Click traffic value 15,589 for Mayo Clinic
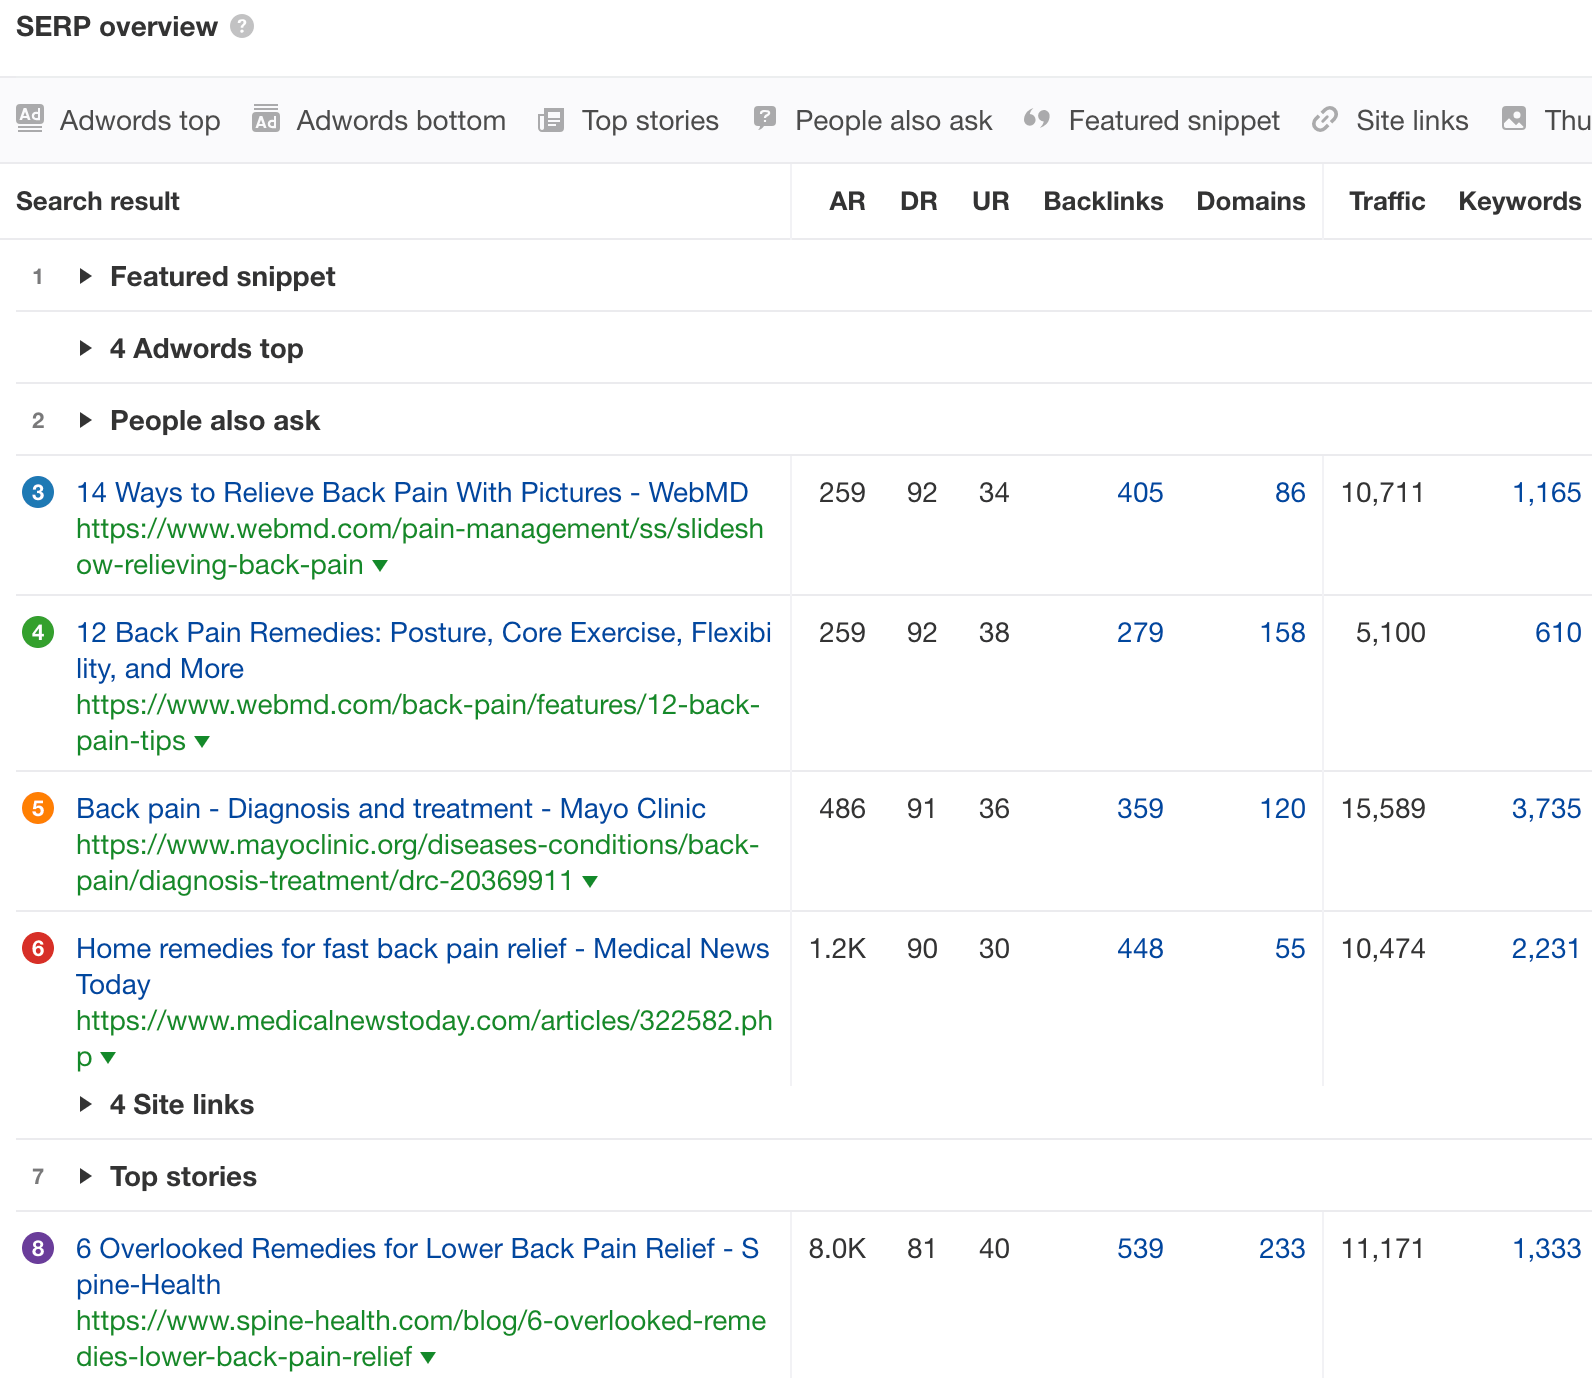Viewport: 1592px width, 1378px height. tap(1383, 808)
